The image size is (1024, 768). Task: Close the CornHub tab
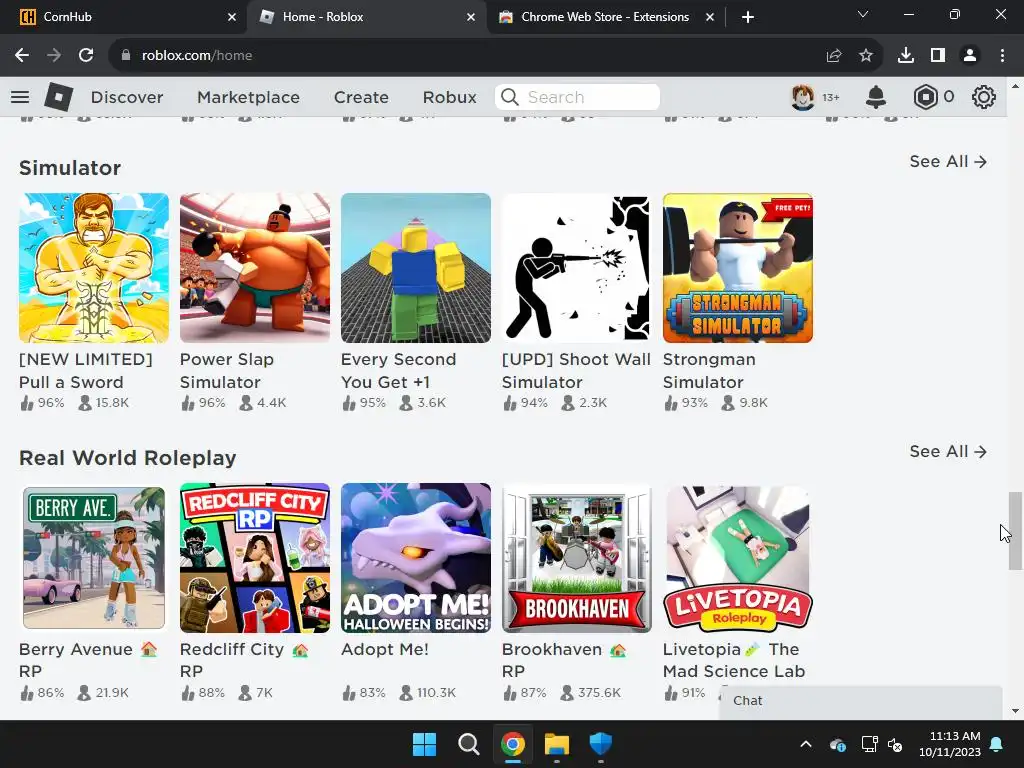tap(232, 17)
